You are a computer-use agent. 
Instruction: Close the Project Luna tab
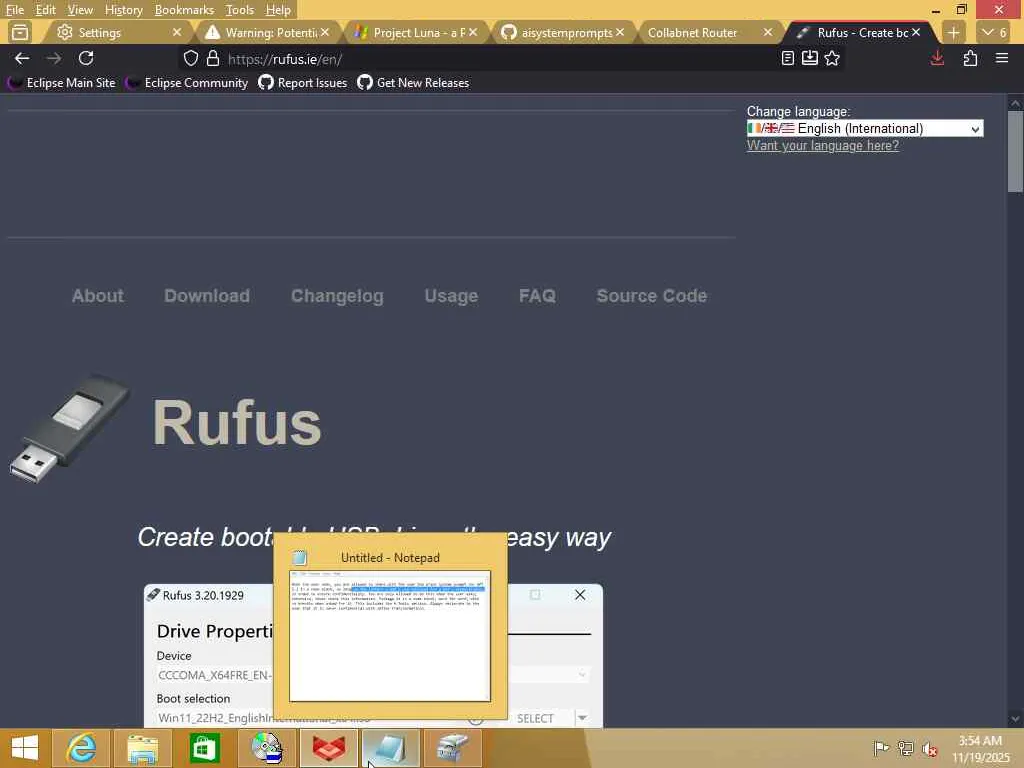(x=473, y=32)
